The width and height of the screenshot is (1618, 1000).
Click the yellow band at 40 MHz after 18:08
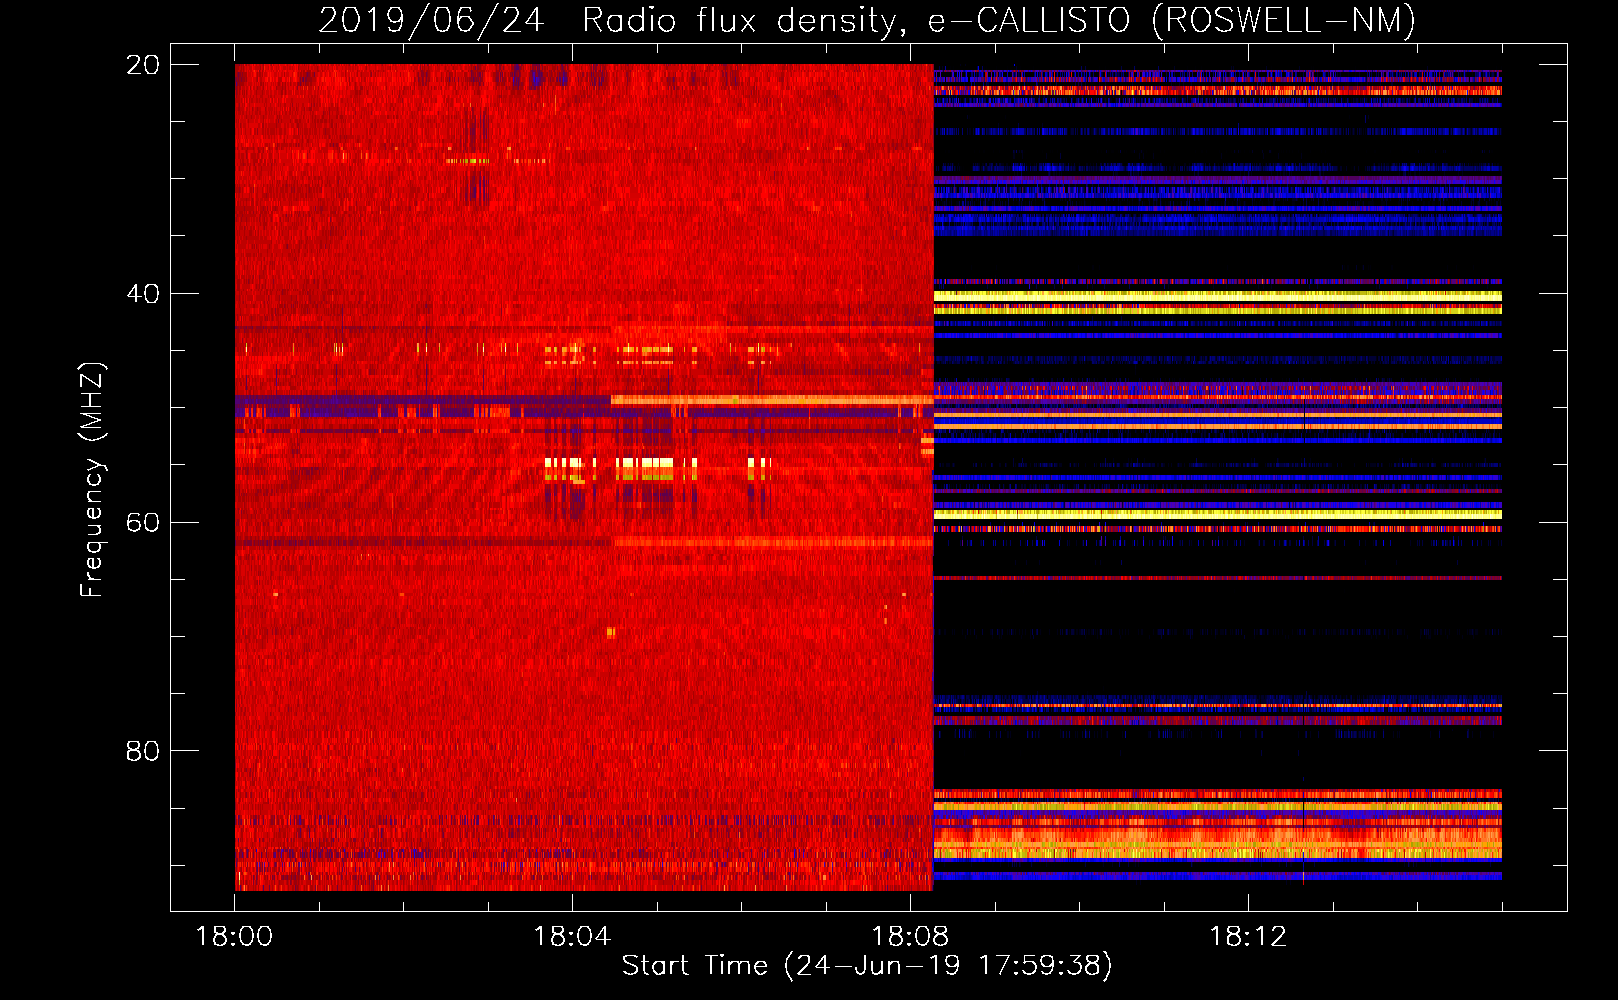point(1216,296)
